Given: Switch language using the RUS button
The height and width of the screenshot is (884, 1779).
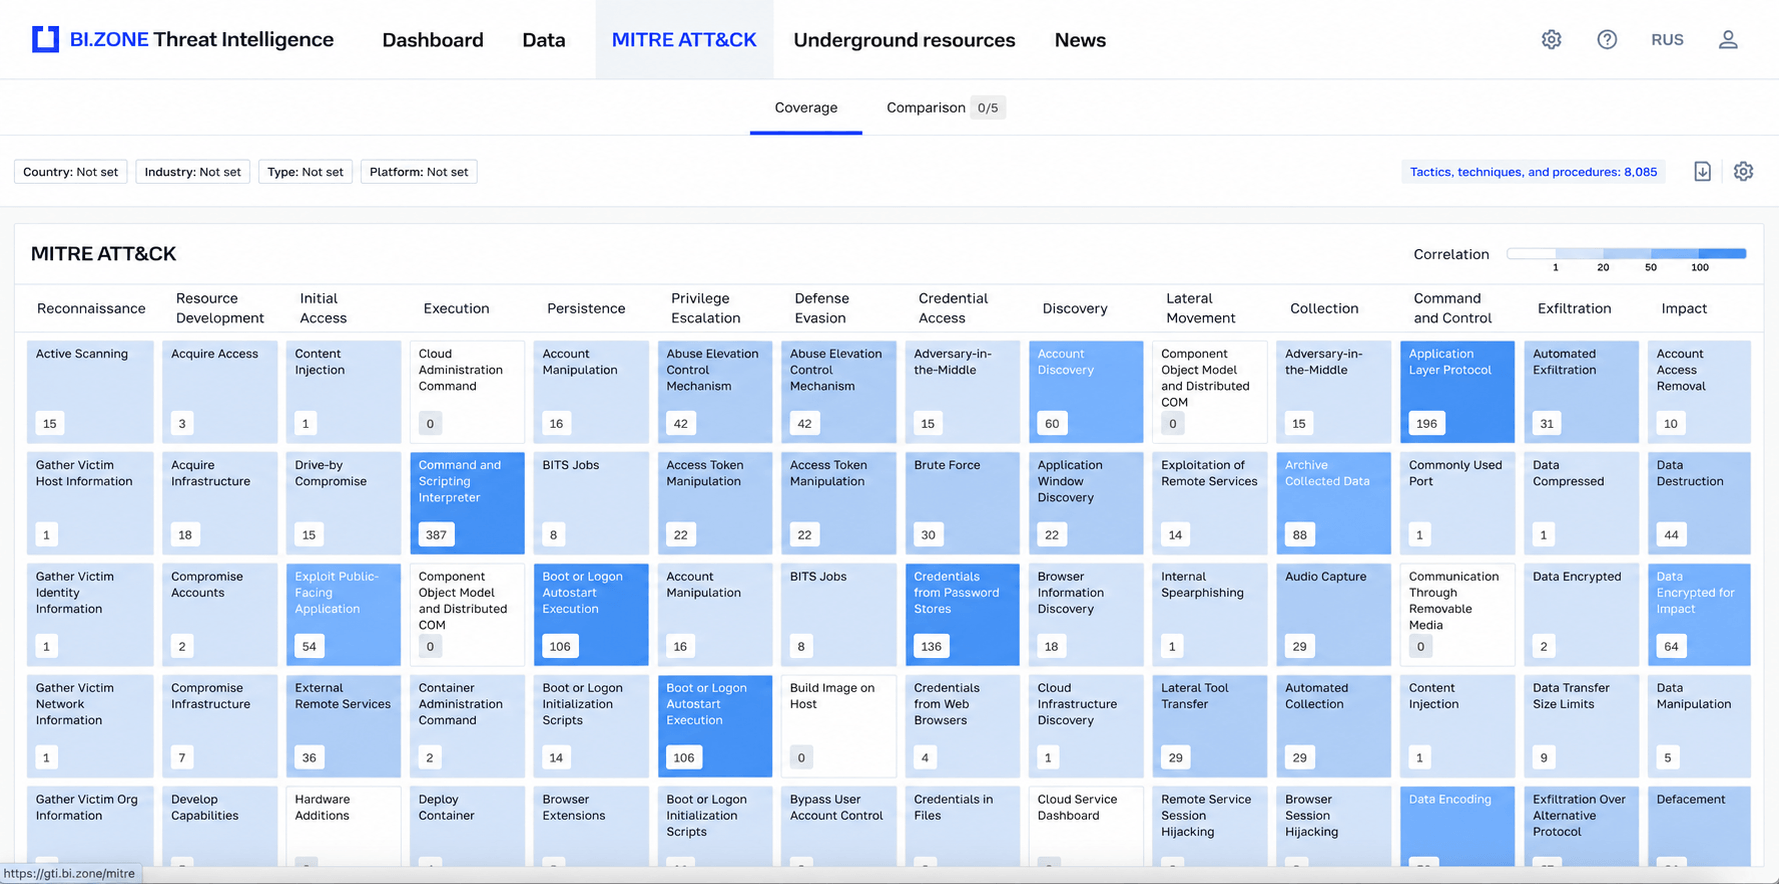Looking at the screenshot, I should [x=1667, y=39].
